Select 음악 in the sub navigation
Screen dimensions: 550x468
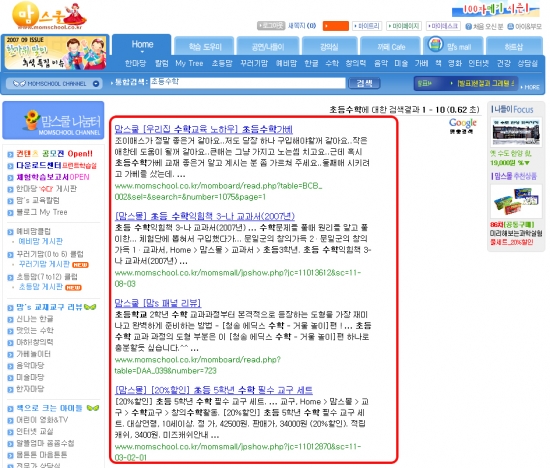pos(381,63)
